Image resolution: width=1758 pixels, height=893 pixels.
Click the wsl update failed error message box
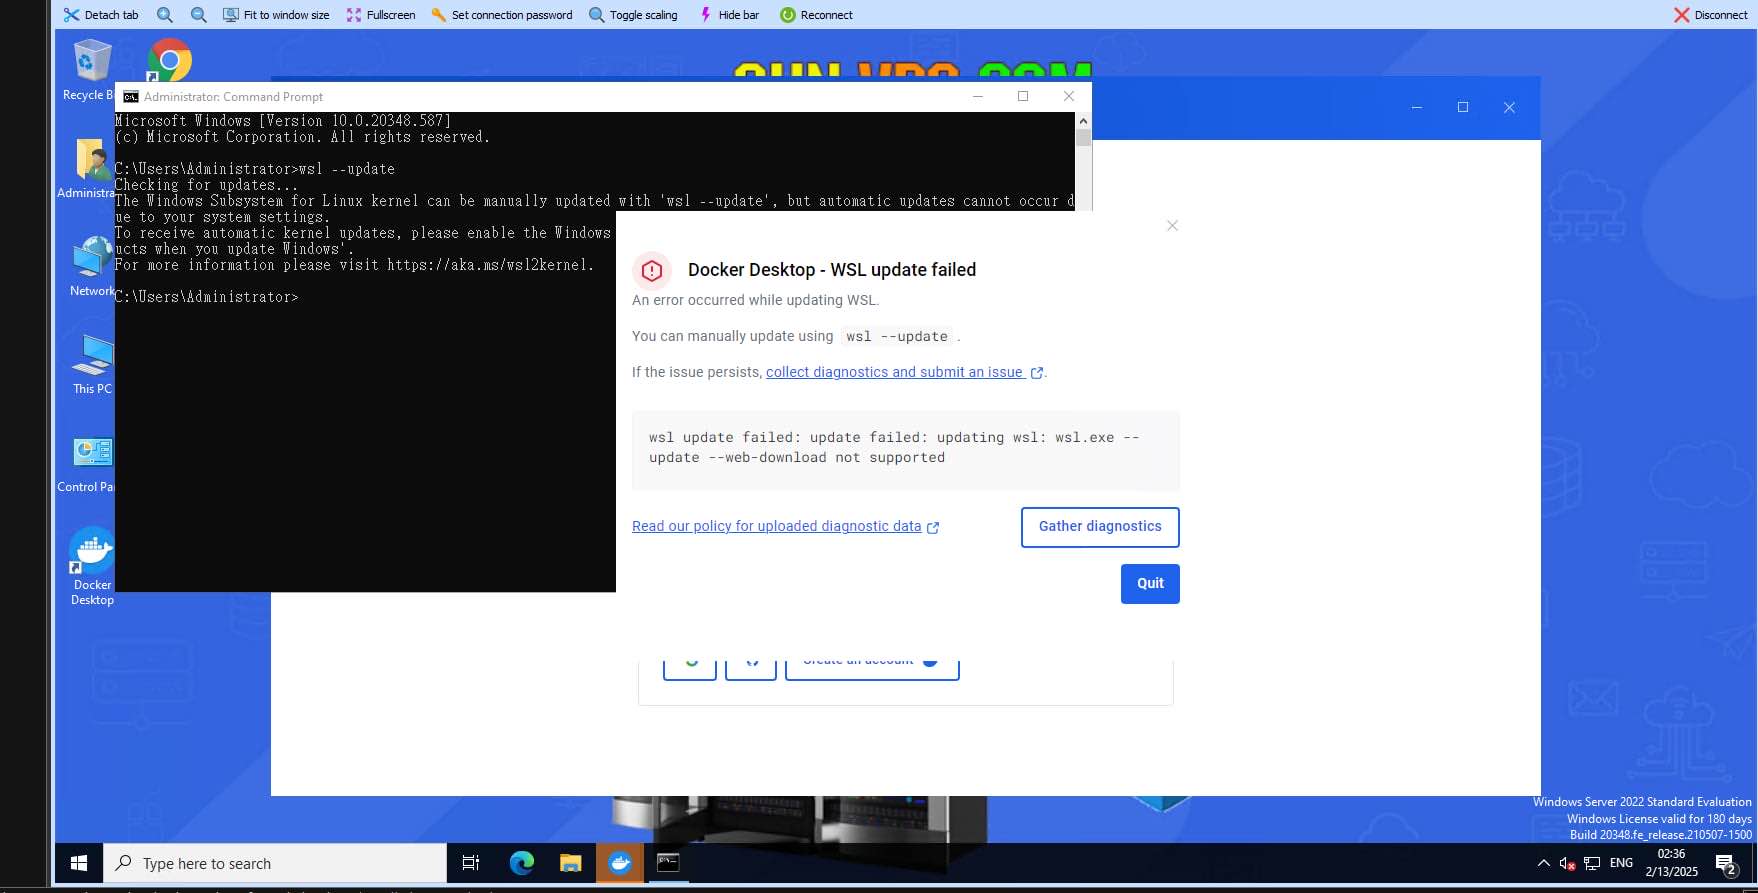(x=906, y=450)
